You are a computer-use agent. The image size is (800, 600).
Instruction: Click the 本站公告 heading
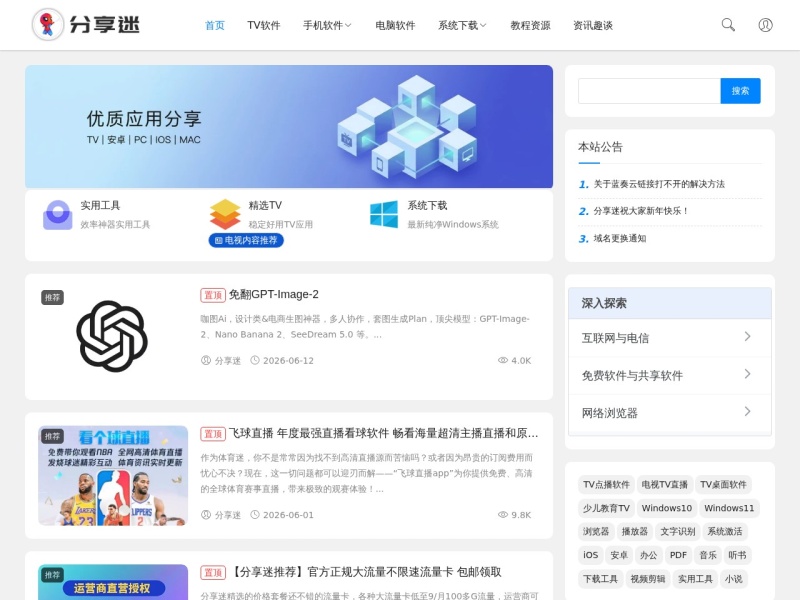click(600, 147)
